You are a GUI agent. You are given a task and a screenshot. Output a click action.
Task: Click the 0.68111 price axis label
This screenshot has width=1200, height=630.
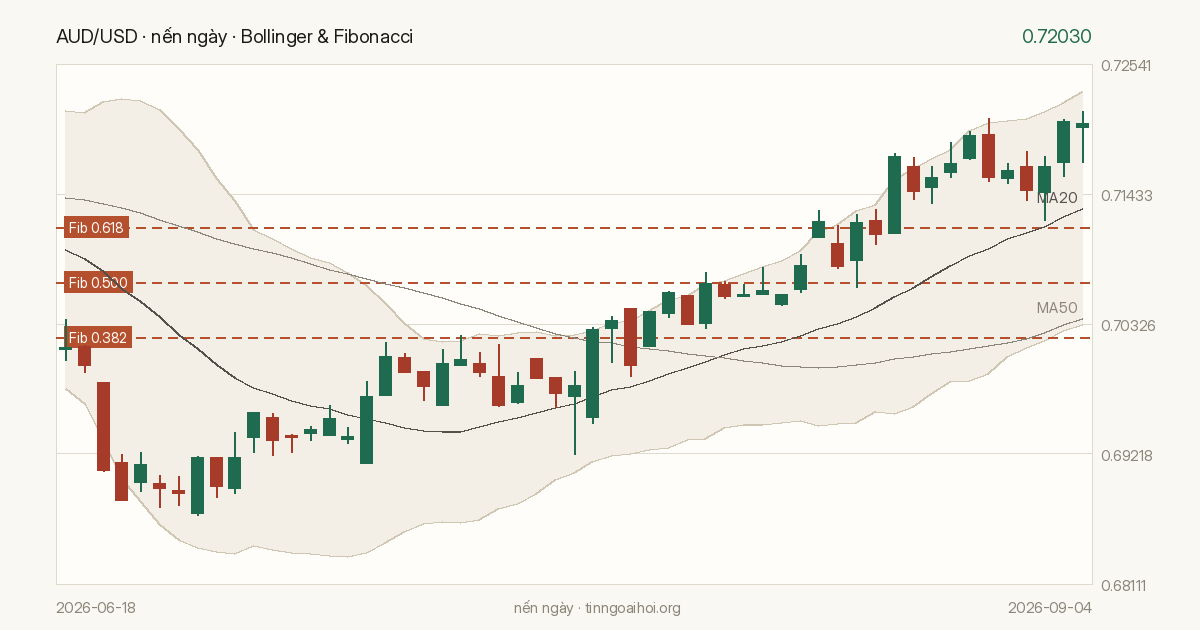pyautogui.click(x=1126, y=585)
